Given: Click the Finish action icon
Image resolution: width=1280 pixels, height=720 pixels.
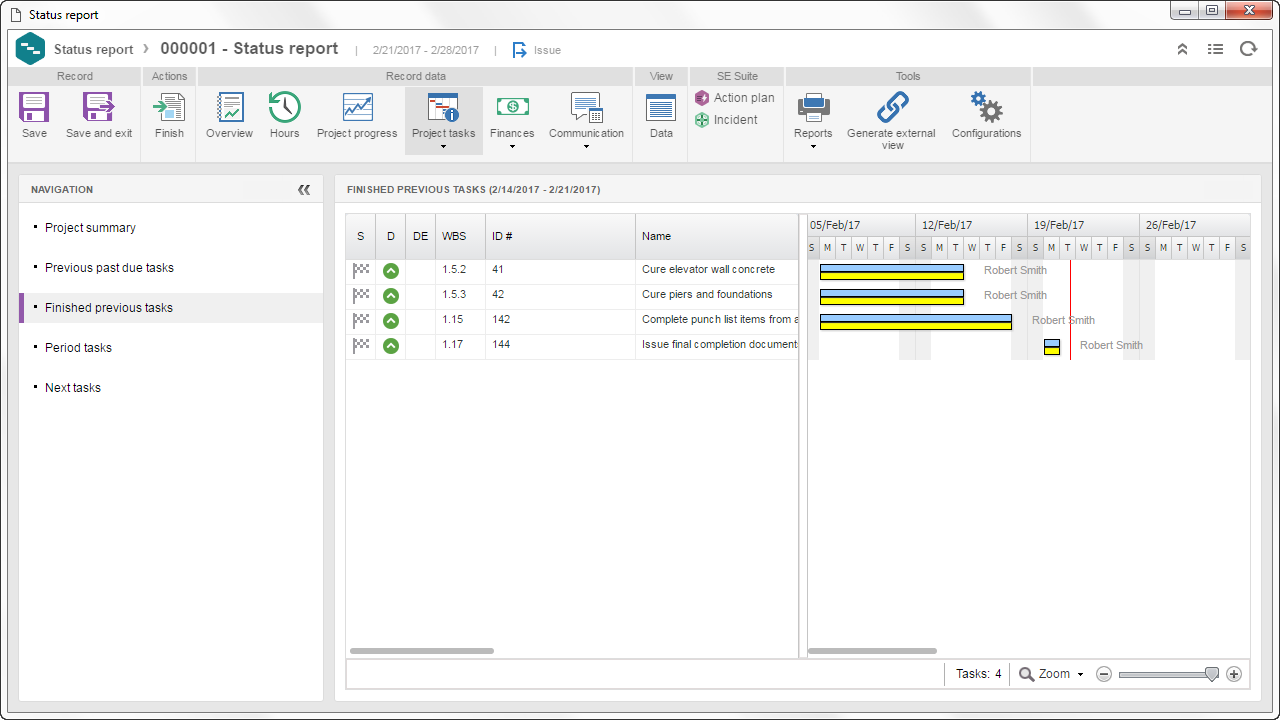Looking at the screenshot, I should 169,107.
